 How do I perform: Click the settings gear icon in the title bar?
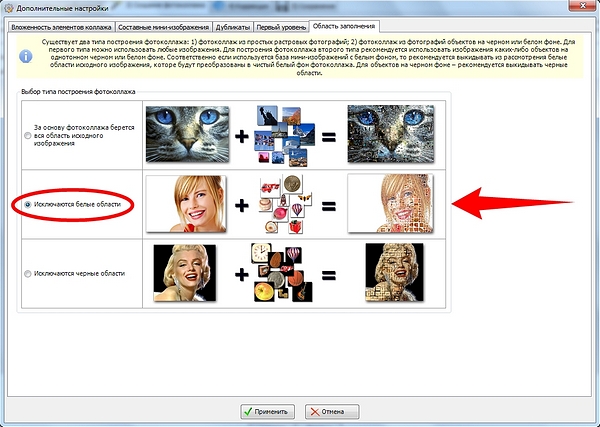point(8,8)
